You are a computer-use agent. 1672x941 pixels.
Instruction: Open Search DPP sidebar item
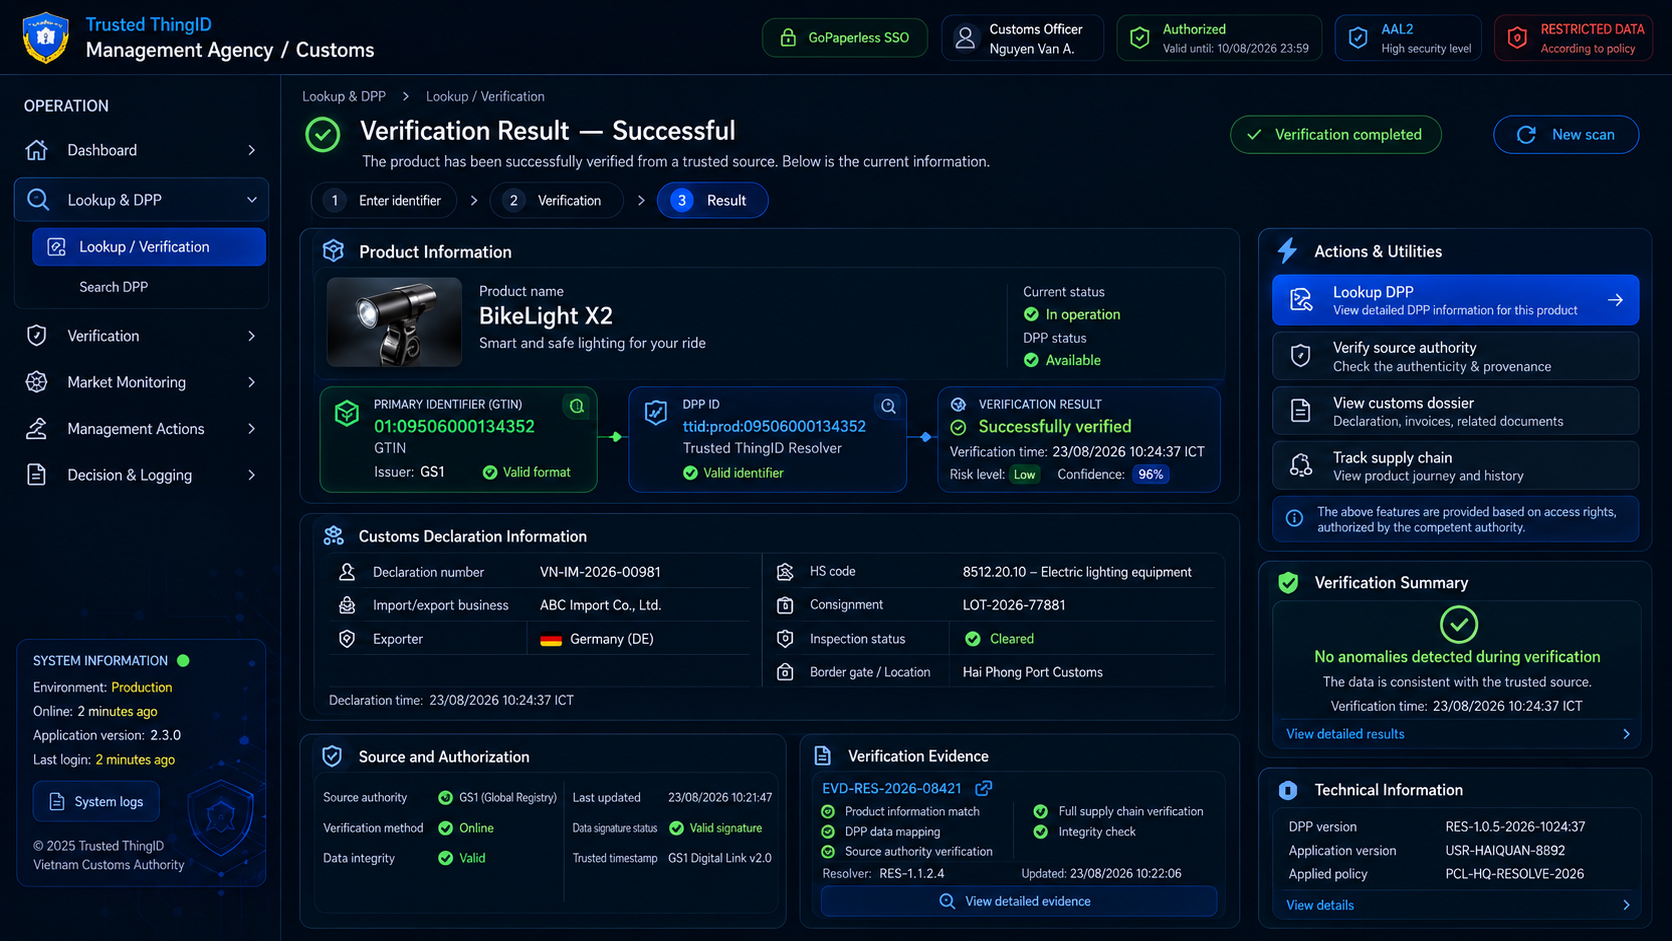114,287
